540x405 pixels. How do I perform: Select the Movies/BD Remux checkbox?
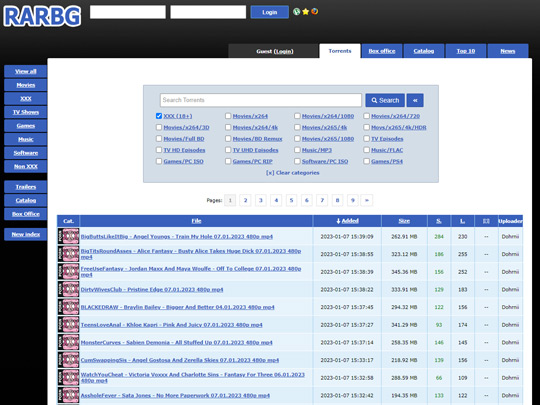click(x=228, y=139)
